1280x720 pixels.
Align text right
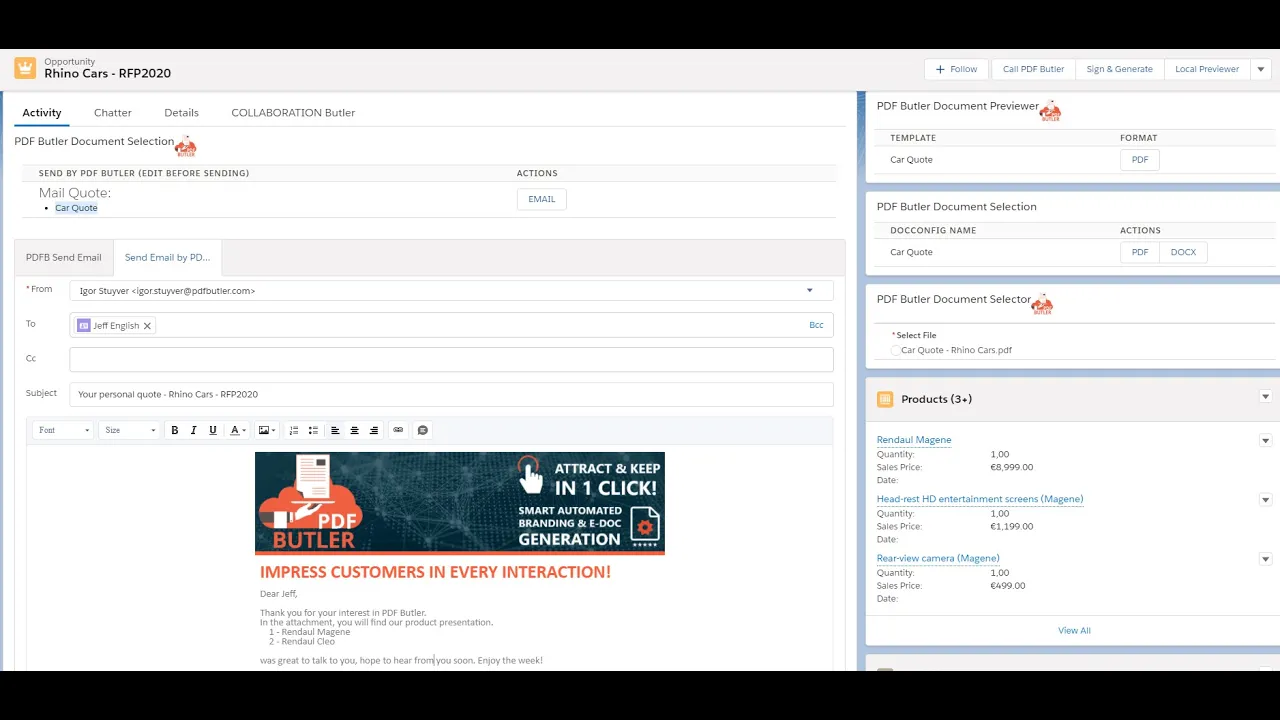pyautogui.click(x=374, y=430)
